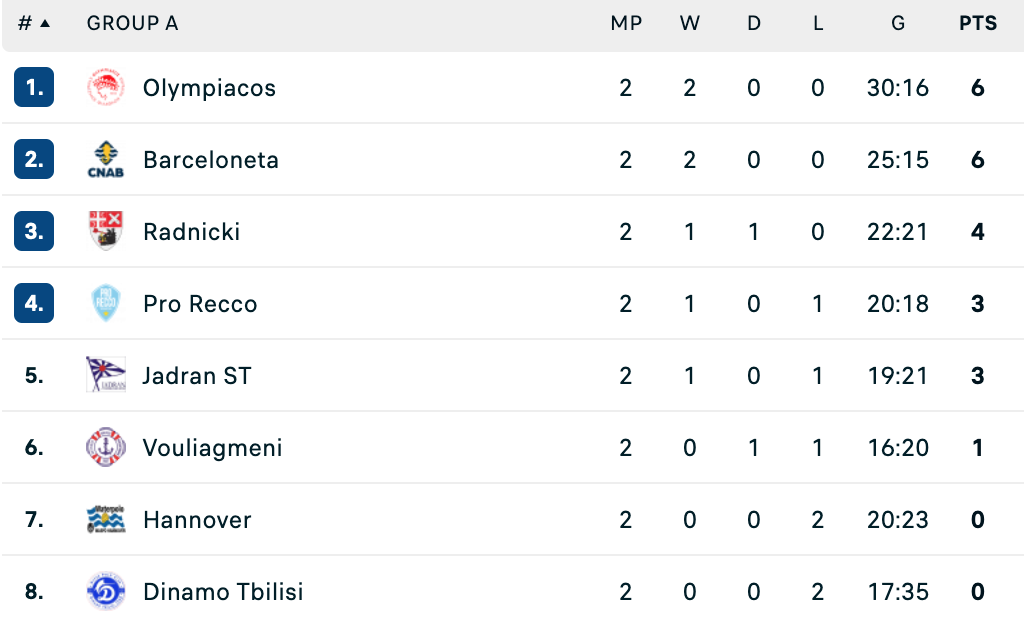
Task: Click the G goals column header
Action: click(x=898, y=23)
